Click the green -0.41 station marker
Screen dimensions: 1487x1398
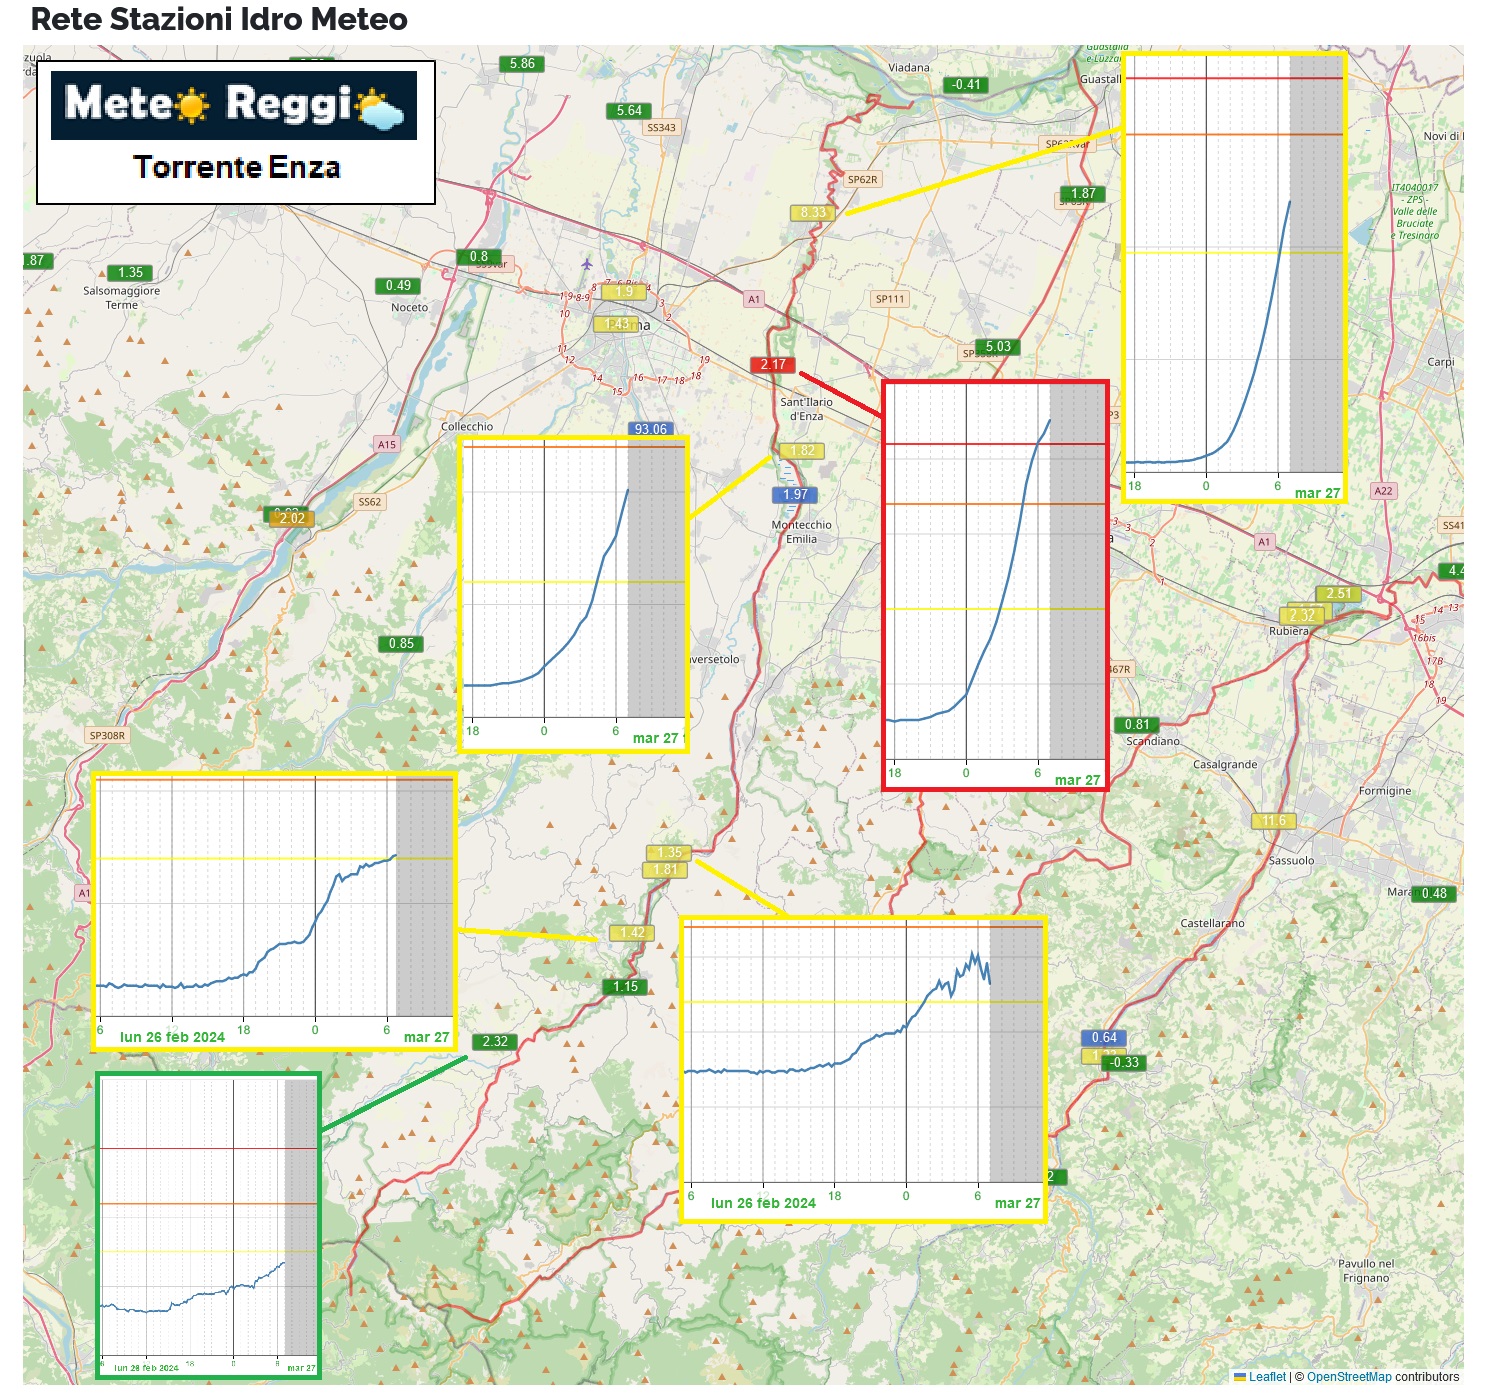(x=966, y=85)
